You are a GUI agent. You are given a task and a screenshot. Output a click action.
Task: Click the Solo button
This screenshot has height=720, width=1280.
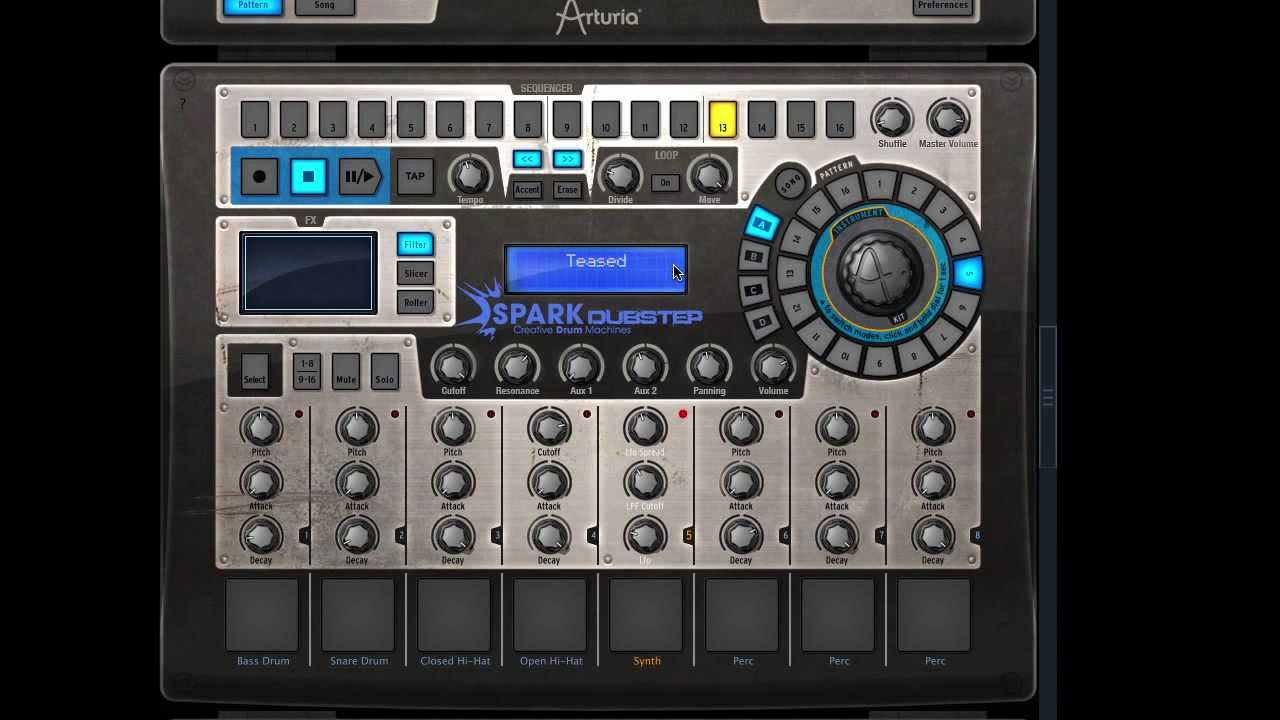385,371
